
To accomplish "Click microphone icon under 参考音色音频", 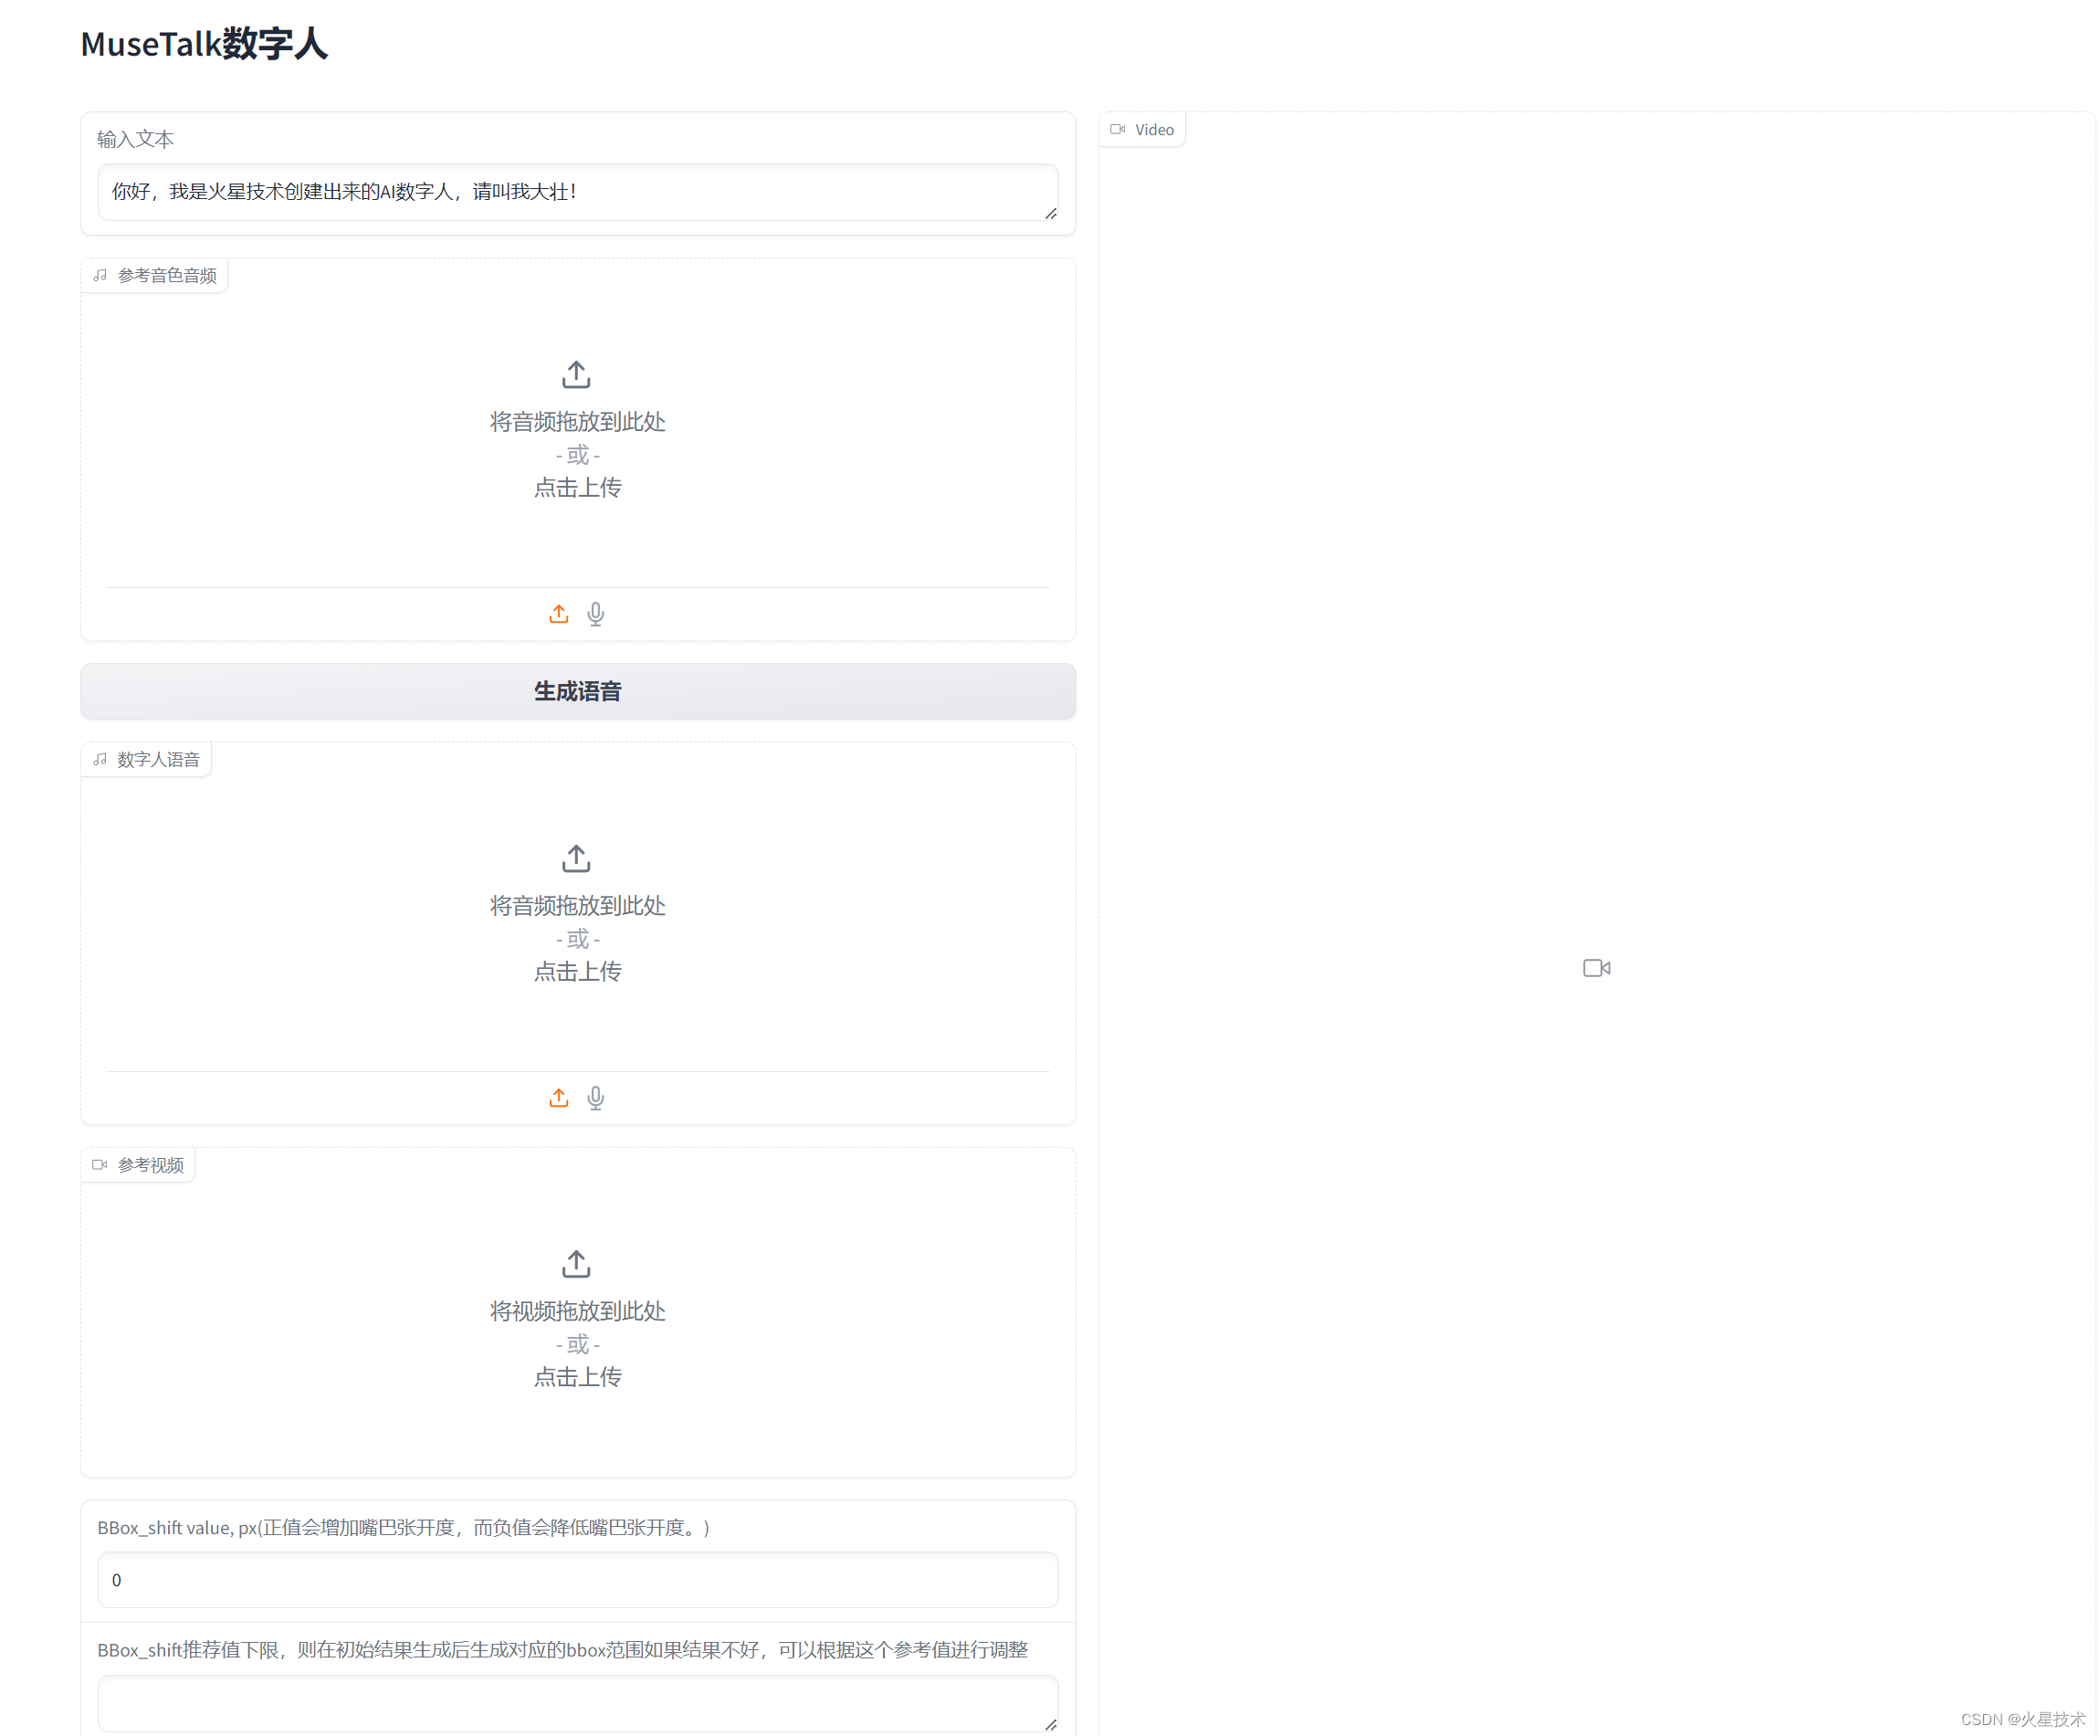I will tap(595, 614).
